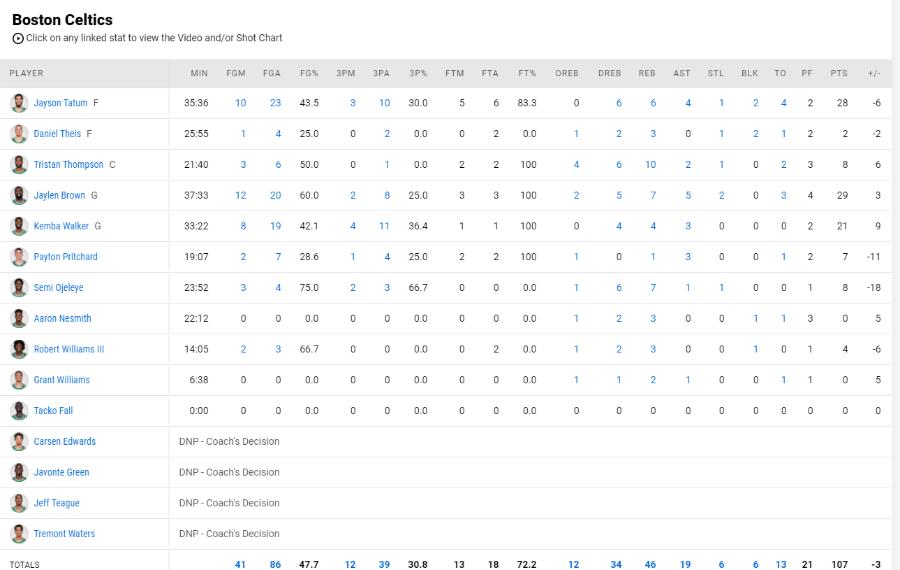Image resolution: width=900 pixels, height=570 pixels.
Task: Click Daniel Theis's headshot avatar
Action: point(19,134)
